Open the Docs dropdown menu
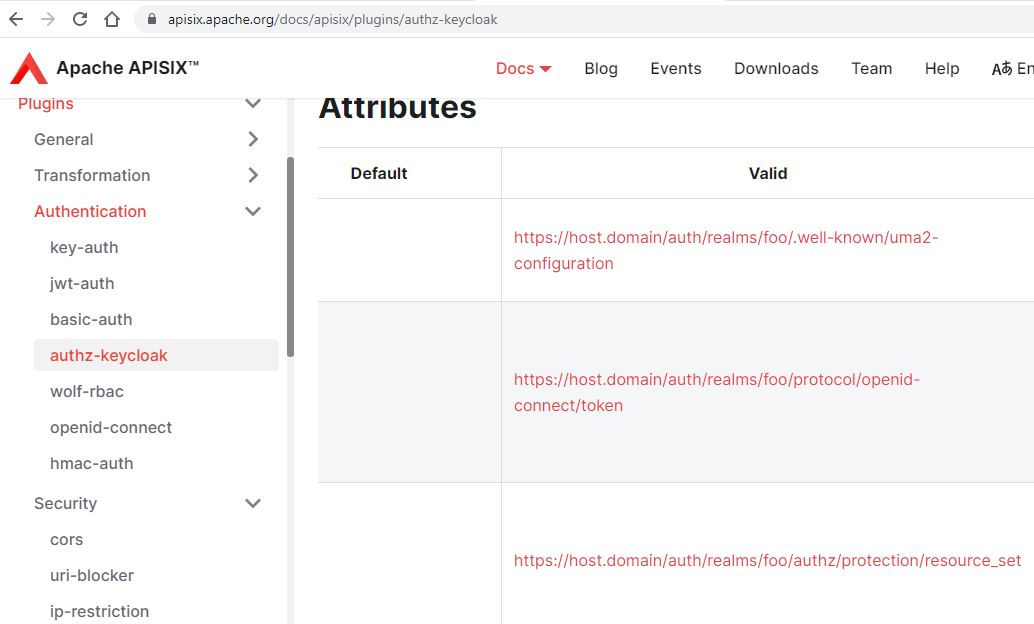The image size is (1034, 624). pyautogui.click(x=523, y=69)
